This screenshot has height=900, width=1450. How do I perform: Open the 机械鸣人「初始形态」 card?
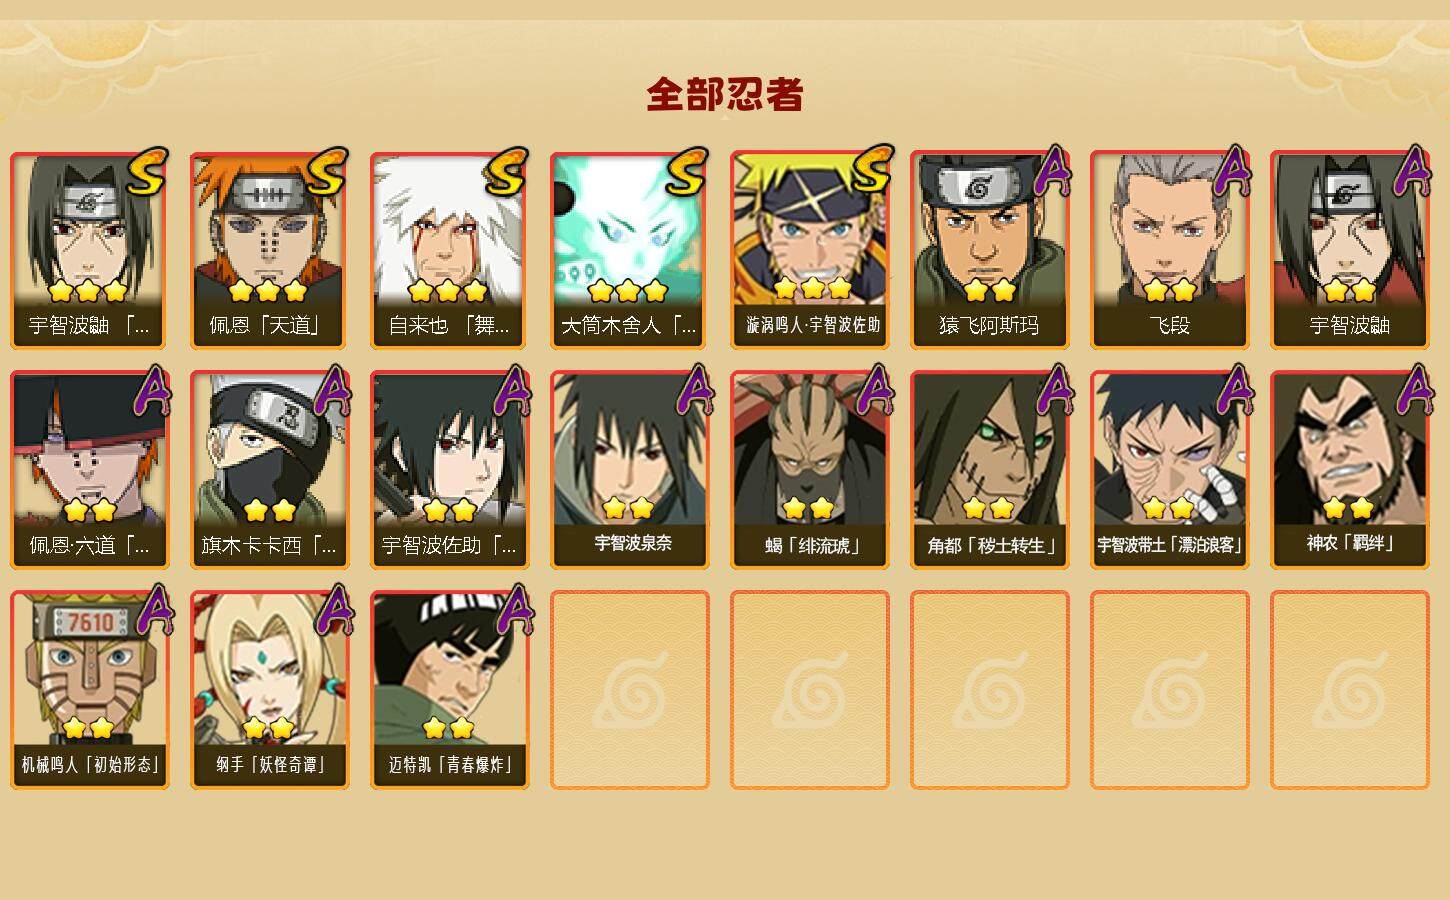pos(89,690)
